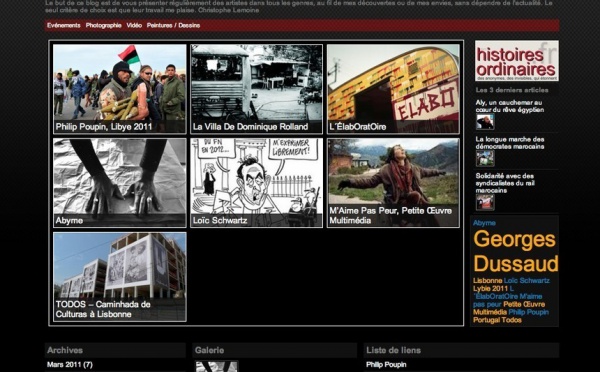Read article Aly, un cauchemar égyptien

coord(509,106)
